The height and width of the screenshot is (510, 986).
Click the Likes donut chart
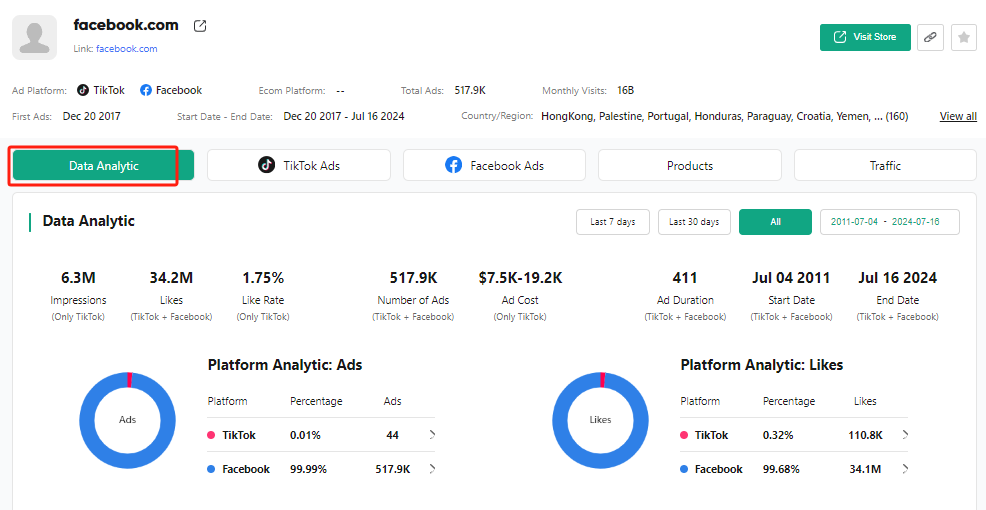601,419
